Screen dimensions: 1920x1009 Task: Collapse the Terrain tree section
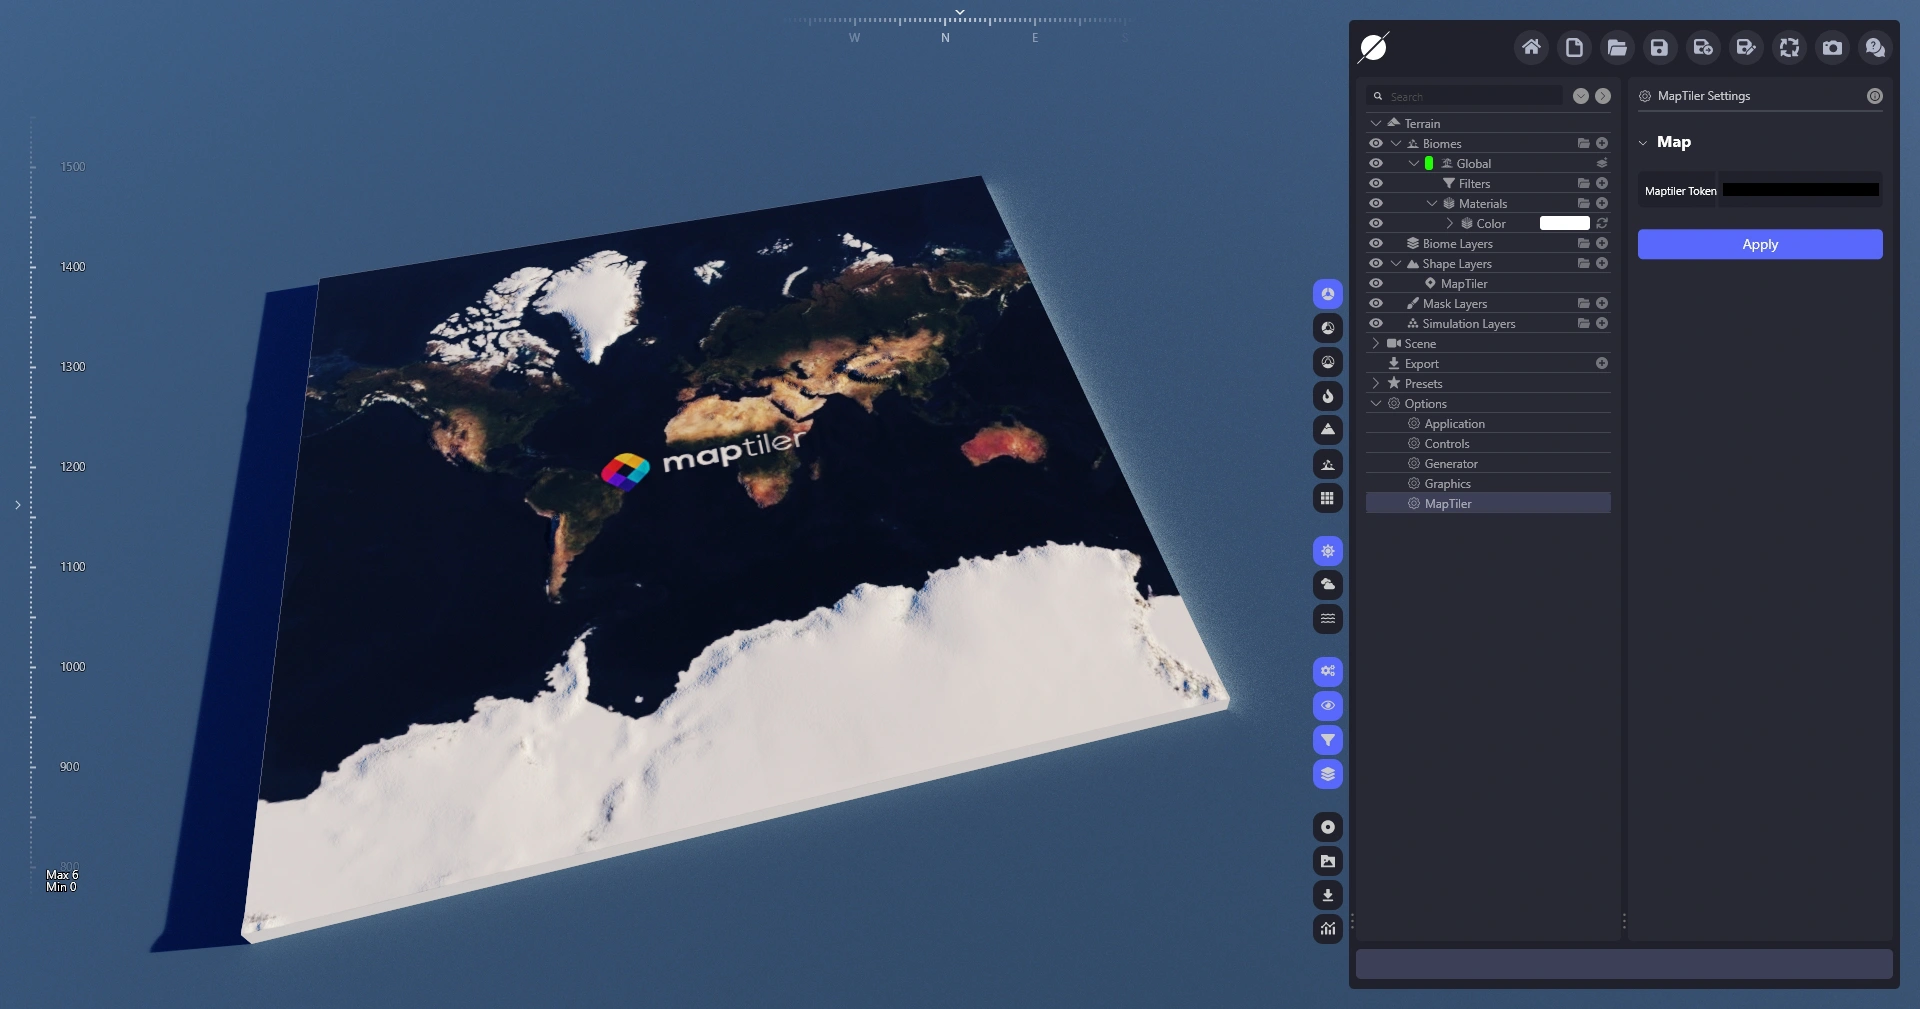(x=1376, y=123)
